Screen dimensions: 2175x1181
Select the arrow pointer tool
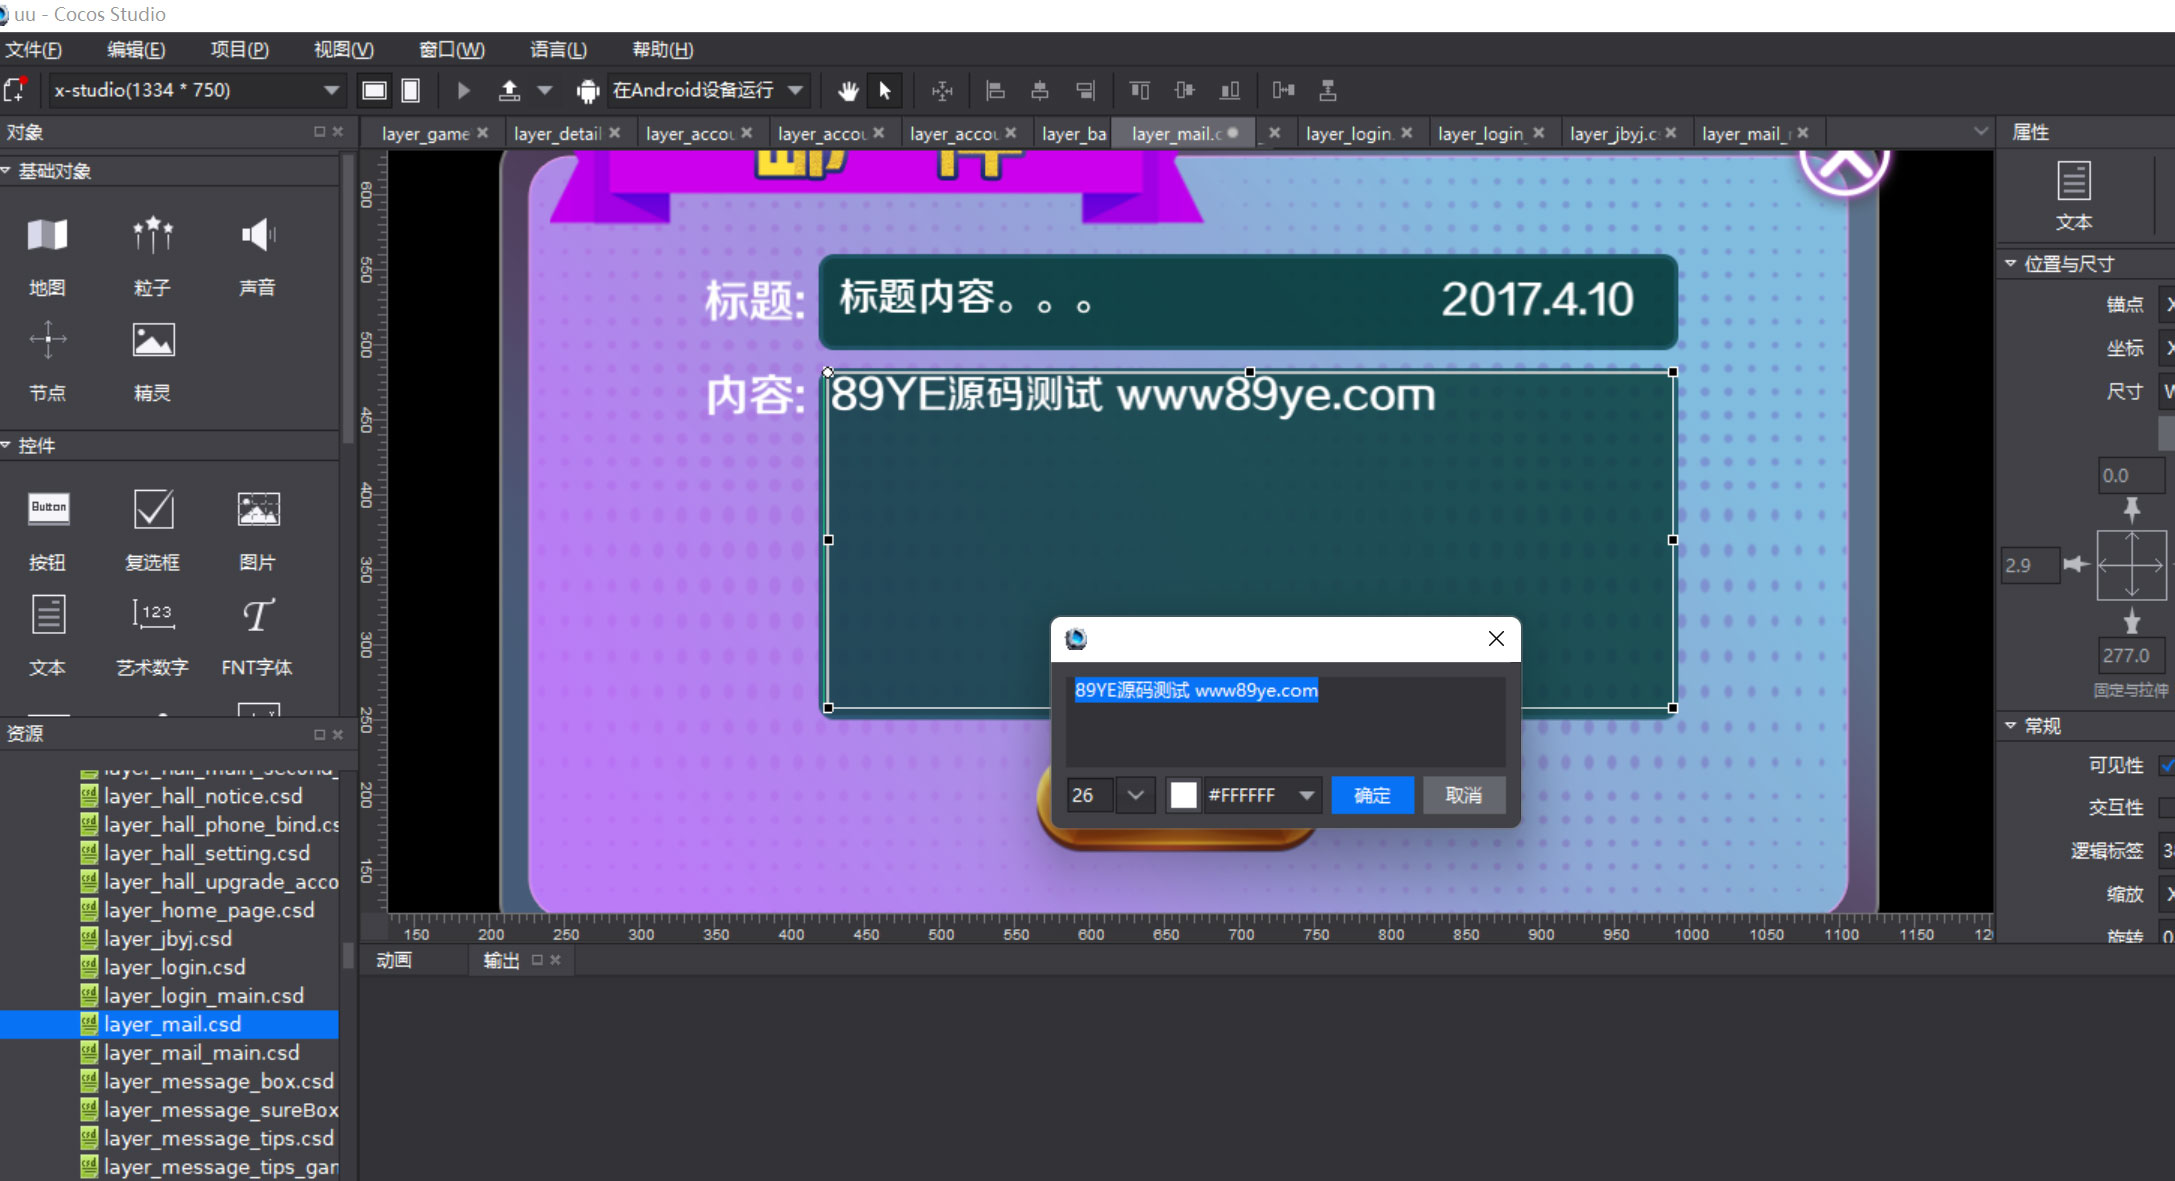pyautogui.click(x=885, y=91)
